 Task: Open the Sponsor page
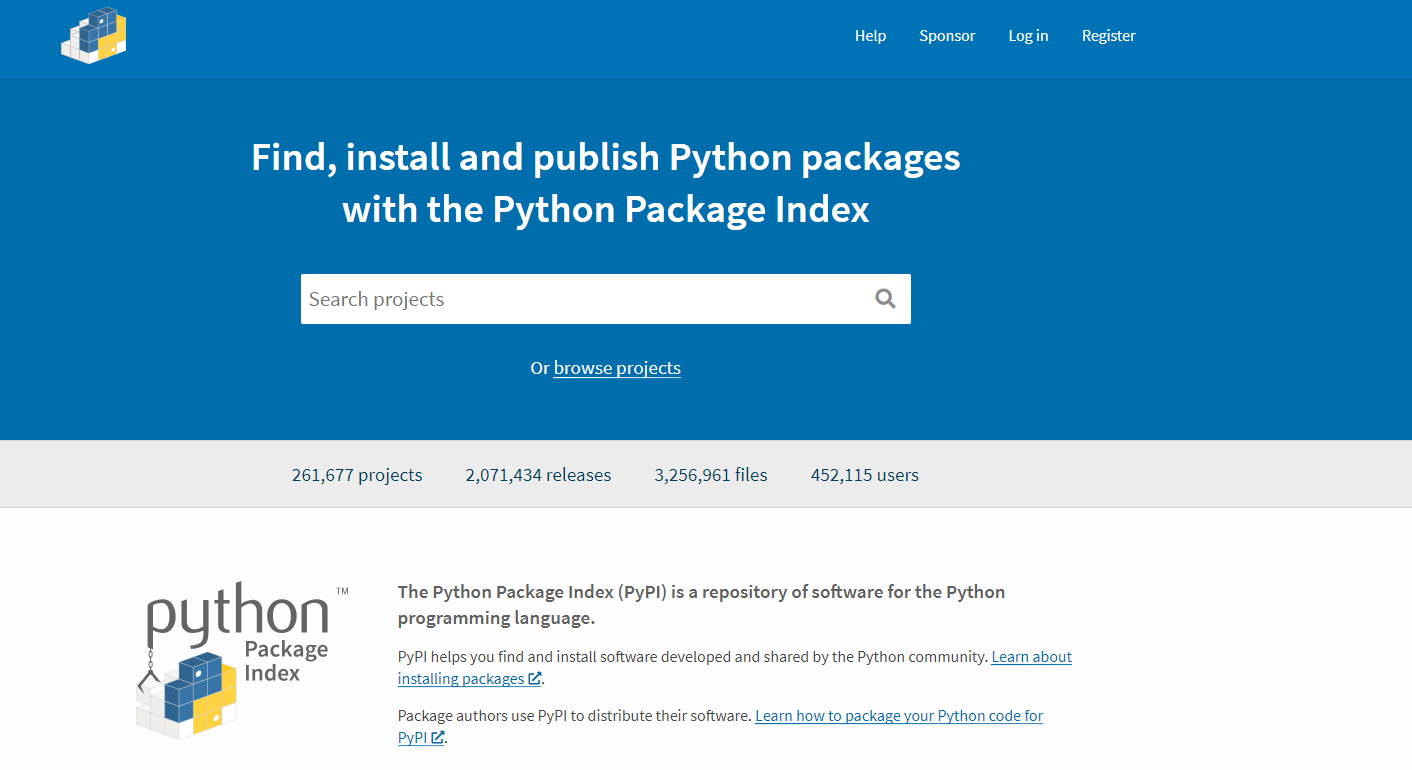947,35
